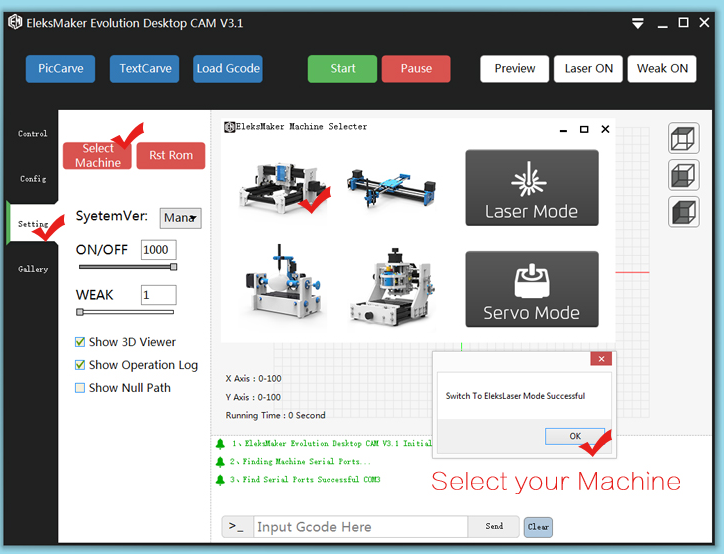Switch to the Gallery tab

32,269
